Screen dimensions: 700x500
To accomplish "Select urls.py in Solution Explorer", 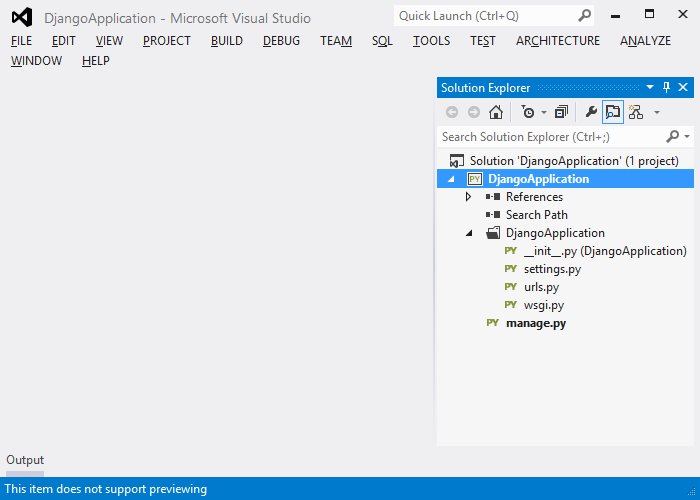I will [541, 287].
